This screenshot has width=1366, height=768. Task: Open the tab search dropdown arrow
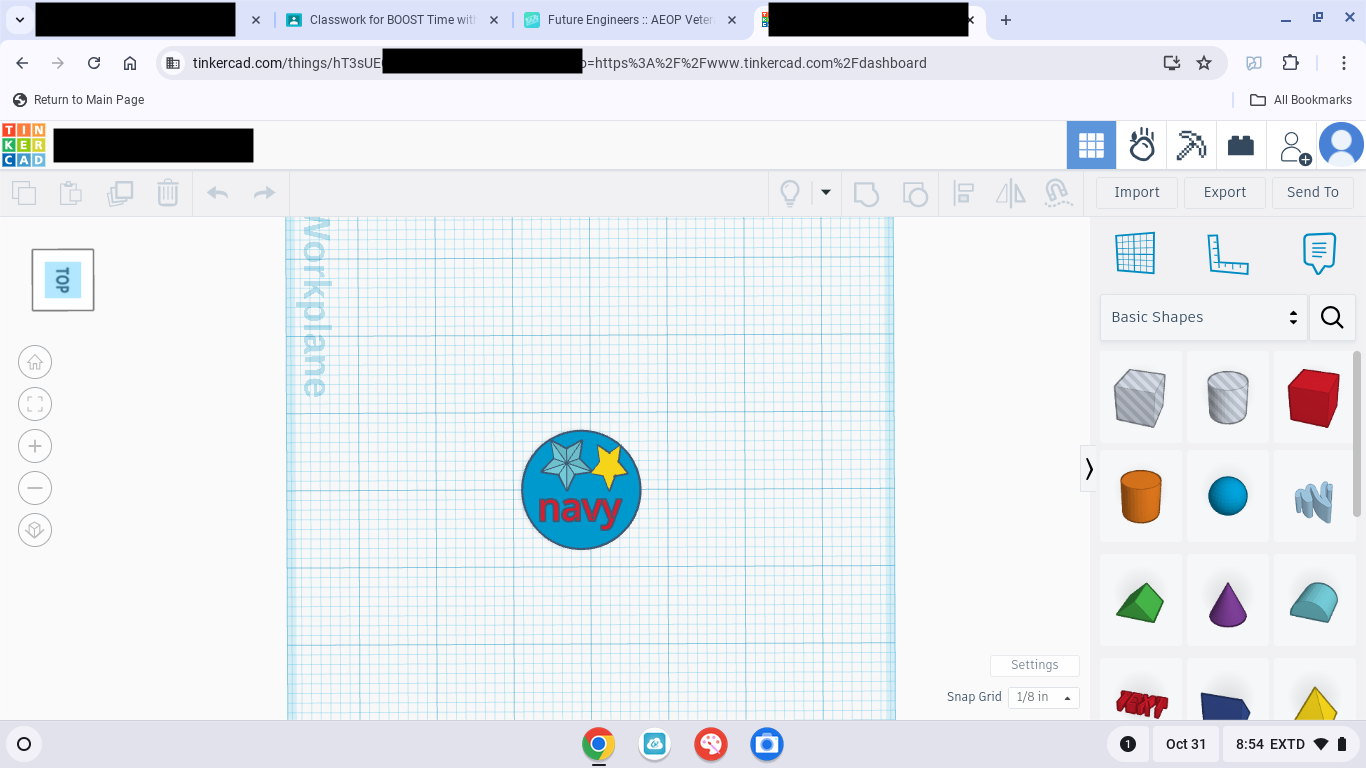19,20
